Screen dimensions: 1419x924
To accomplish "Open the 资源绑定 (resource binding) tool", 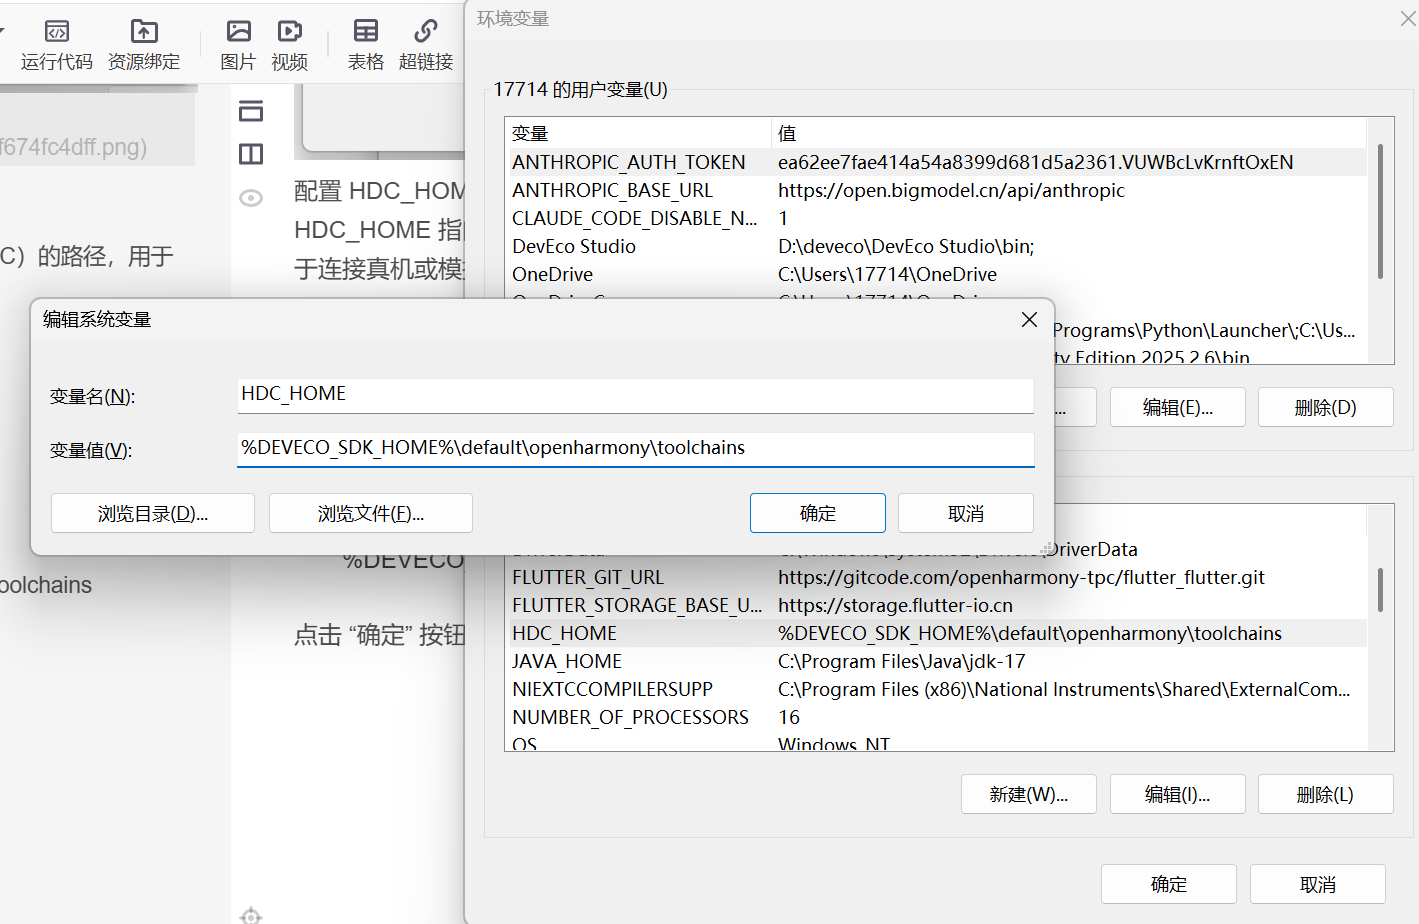I will (144, 45).
